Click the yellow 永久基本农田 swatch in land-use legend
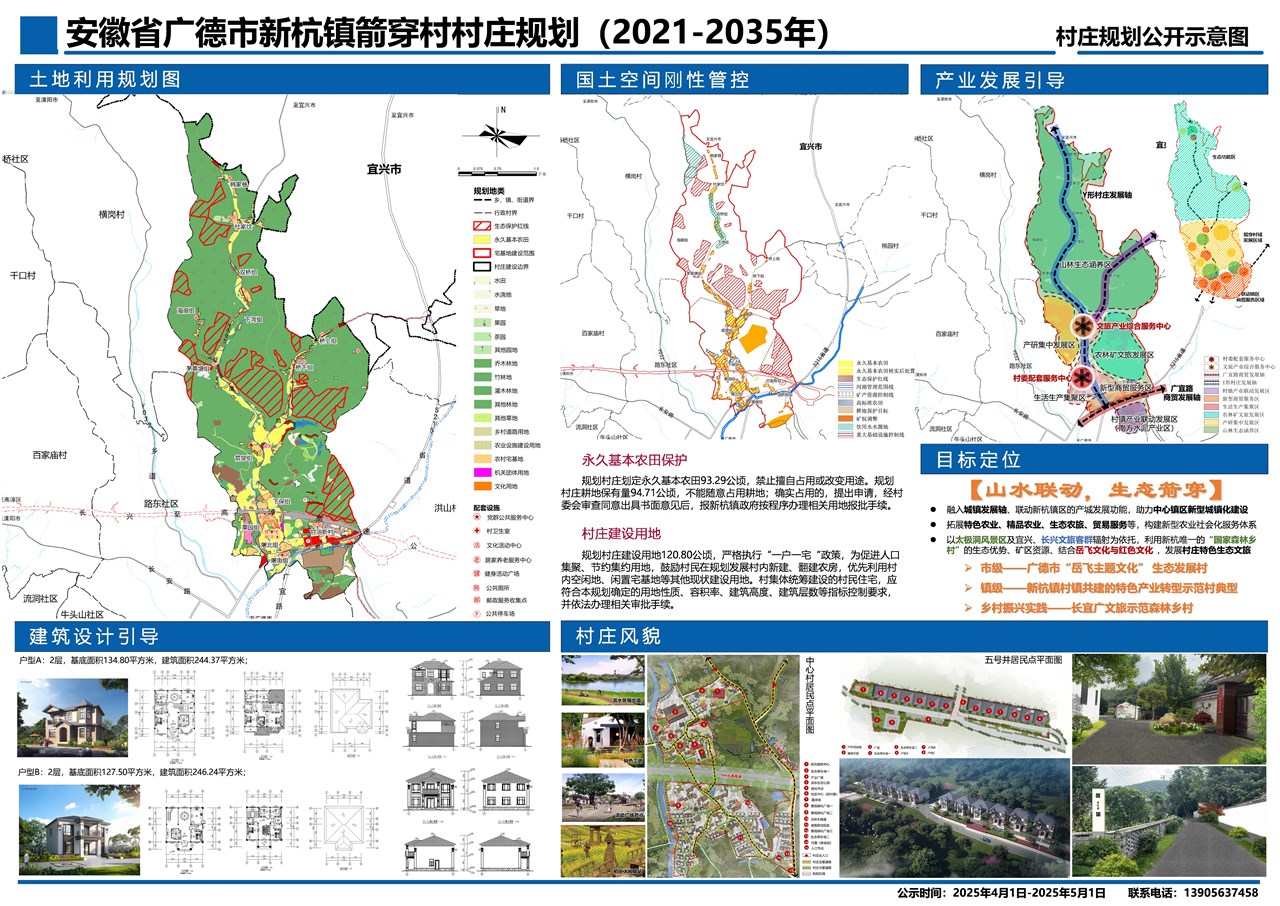Viewport: 1280px width, 906px height. (x=481, y=241)
